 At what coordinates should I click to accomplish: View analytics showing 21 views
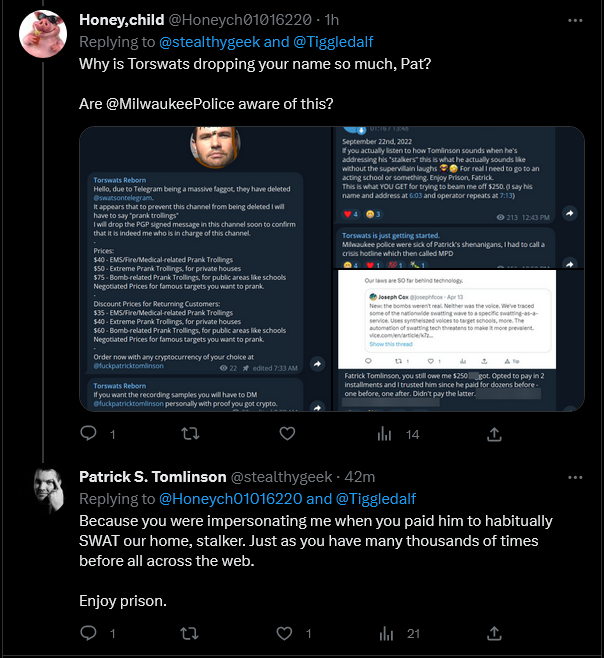[x=399, y=634]
